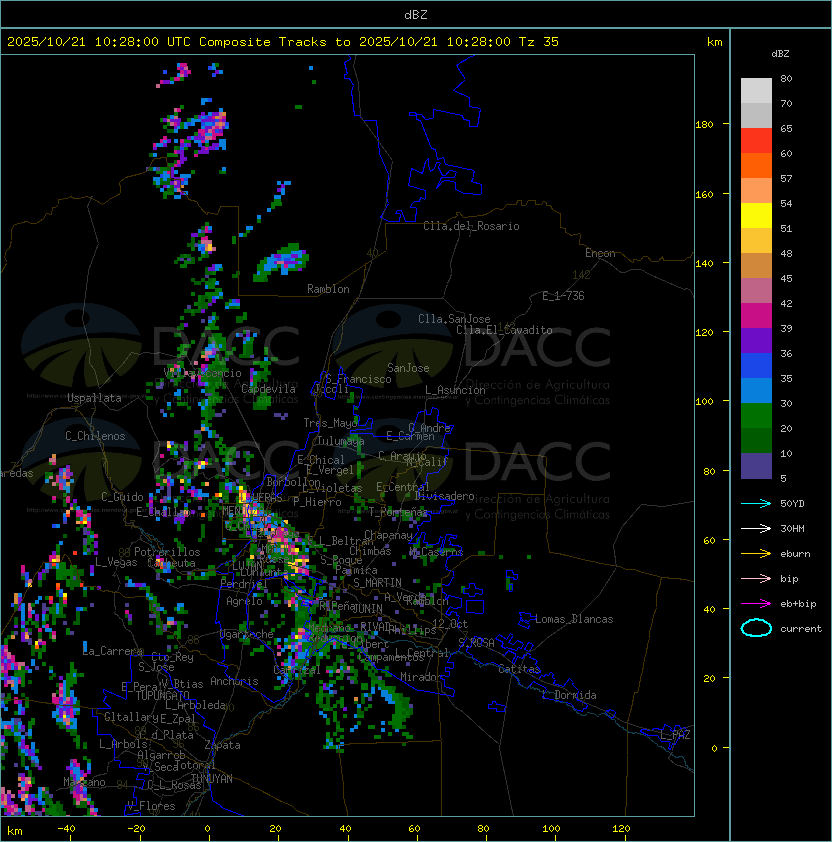Click the Cto_Rey map label
The image size is (832, 842).
point(172,657)
